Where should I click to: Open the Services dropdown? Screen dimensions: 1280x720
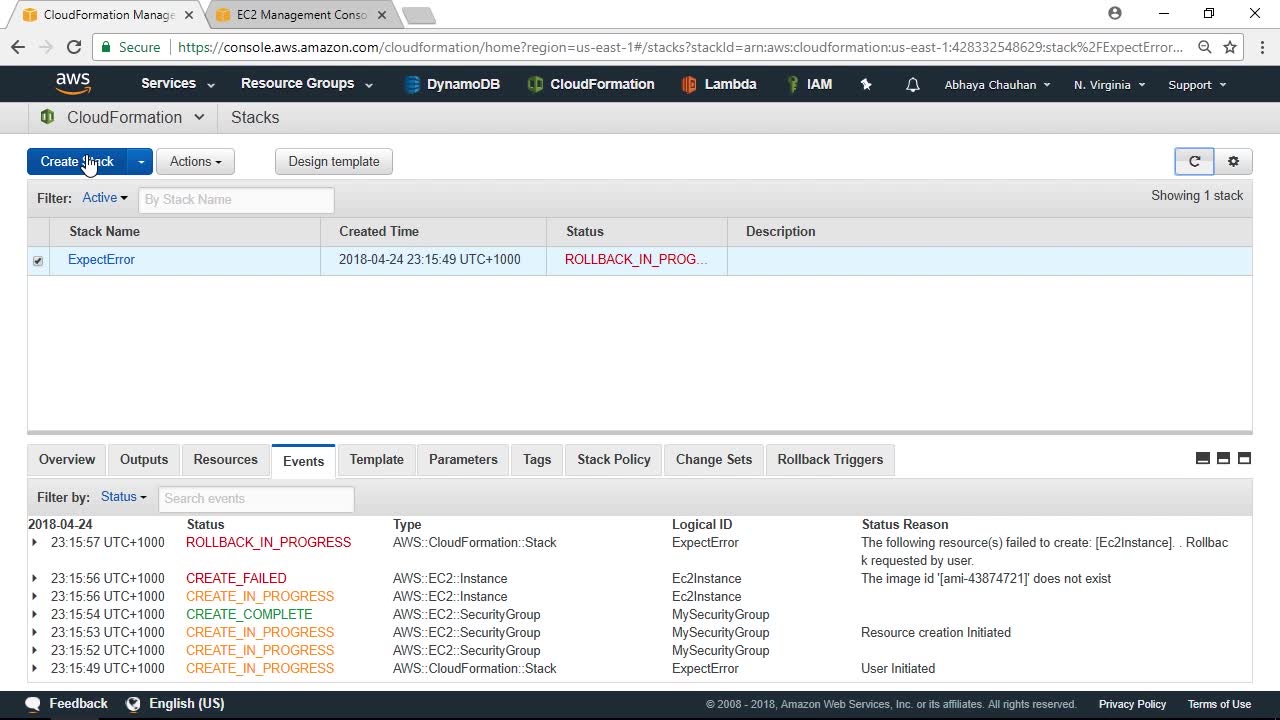pos(178,84)
